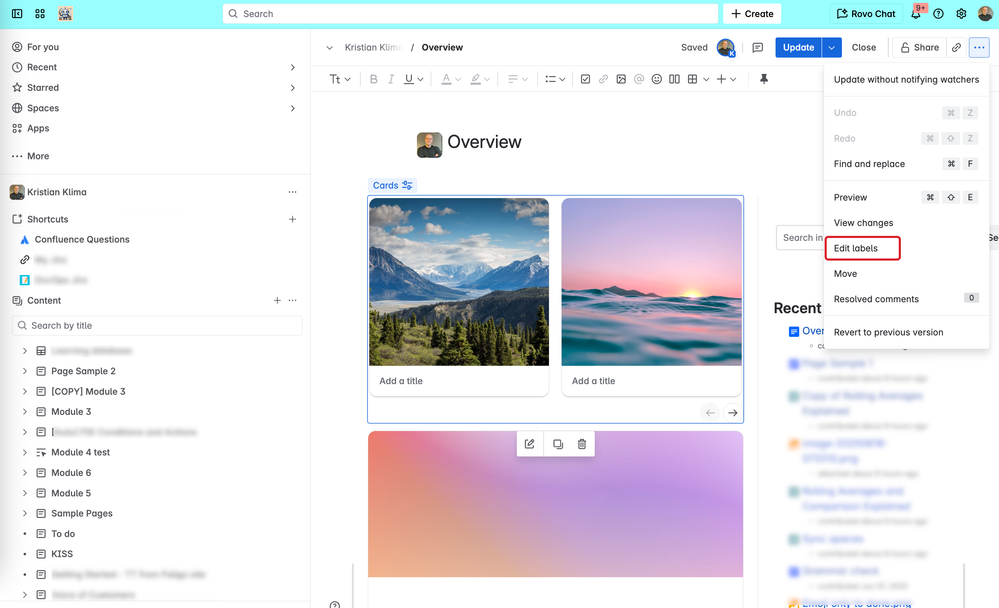The image size is (999, 608).
Task: Choose Move from the menu
Action: [x=906, y=273]
